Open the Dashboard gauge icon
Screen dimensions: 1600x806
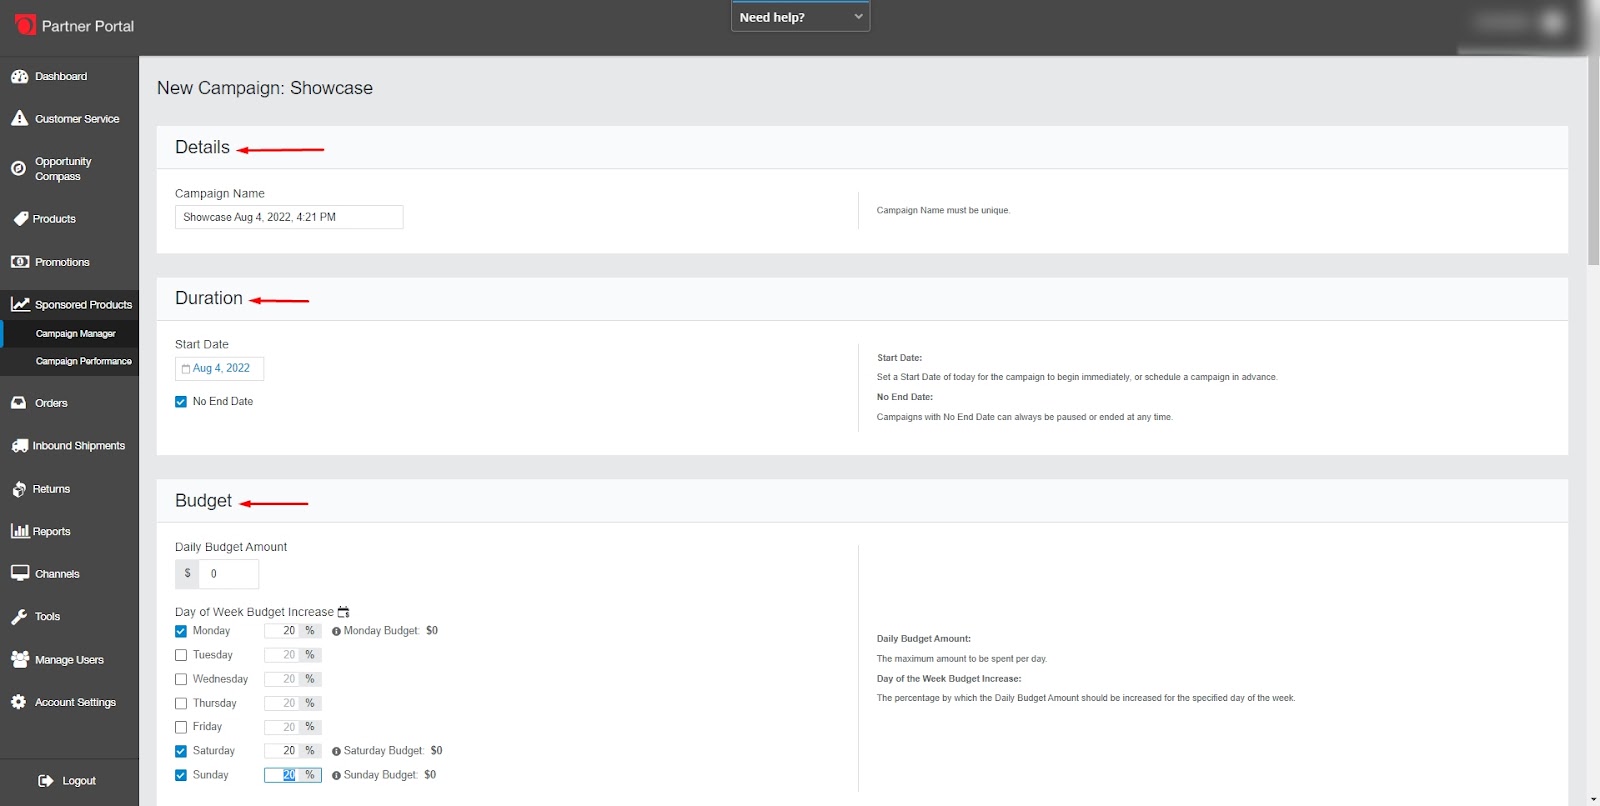pyautogui.click(x=19, y=76)
